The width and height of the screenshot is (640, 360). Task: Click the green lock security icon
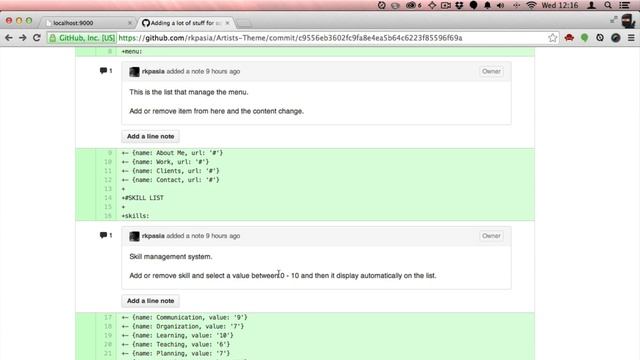tap(52, 38)
